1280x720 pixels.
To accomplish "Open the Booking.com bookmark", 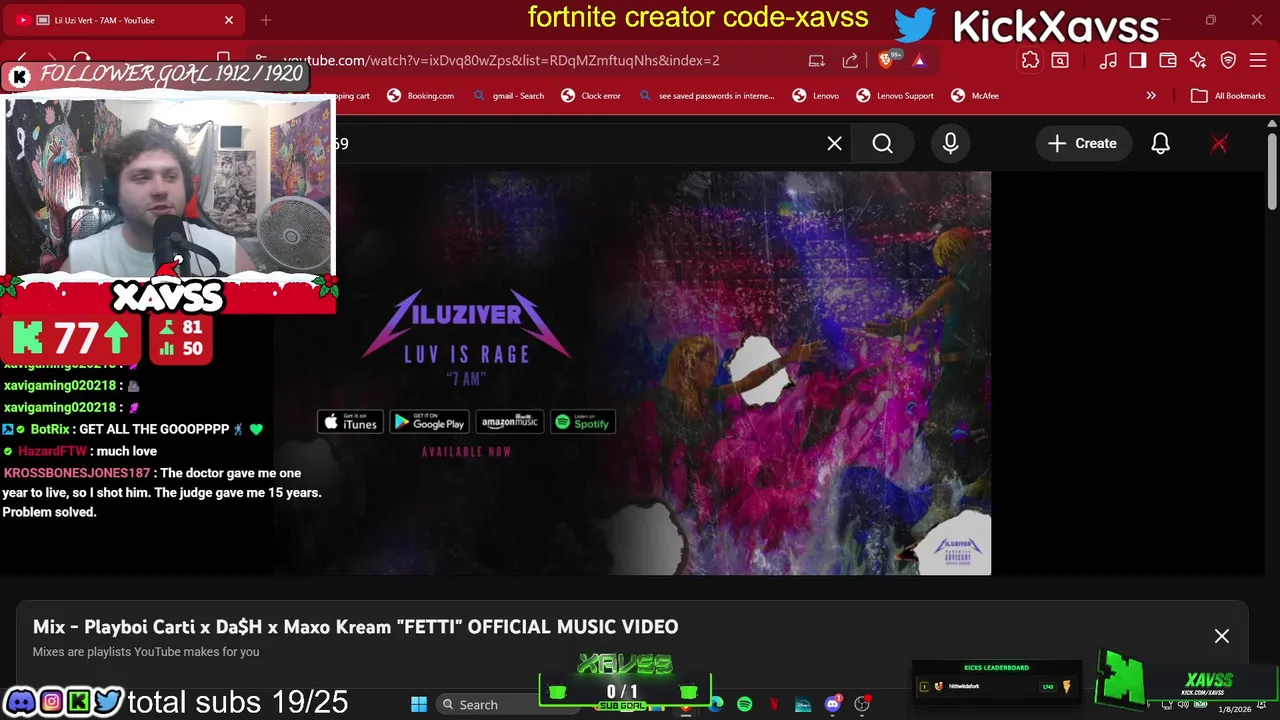I will (421, 96).
